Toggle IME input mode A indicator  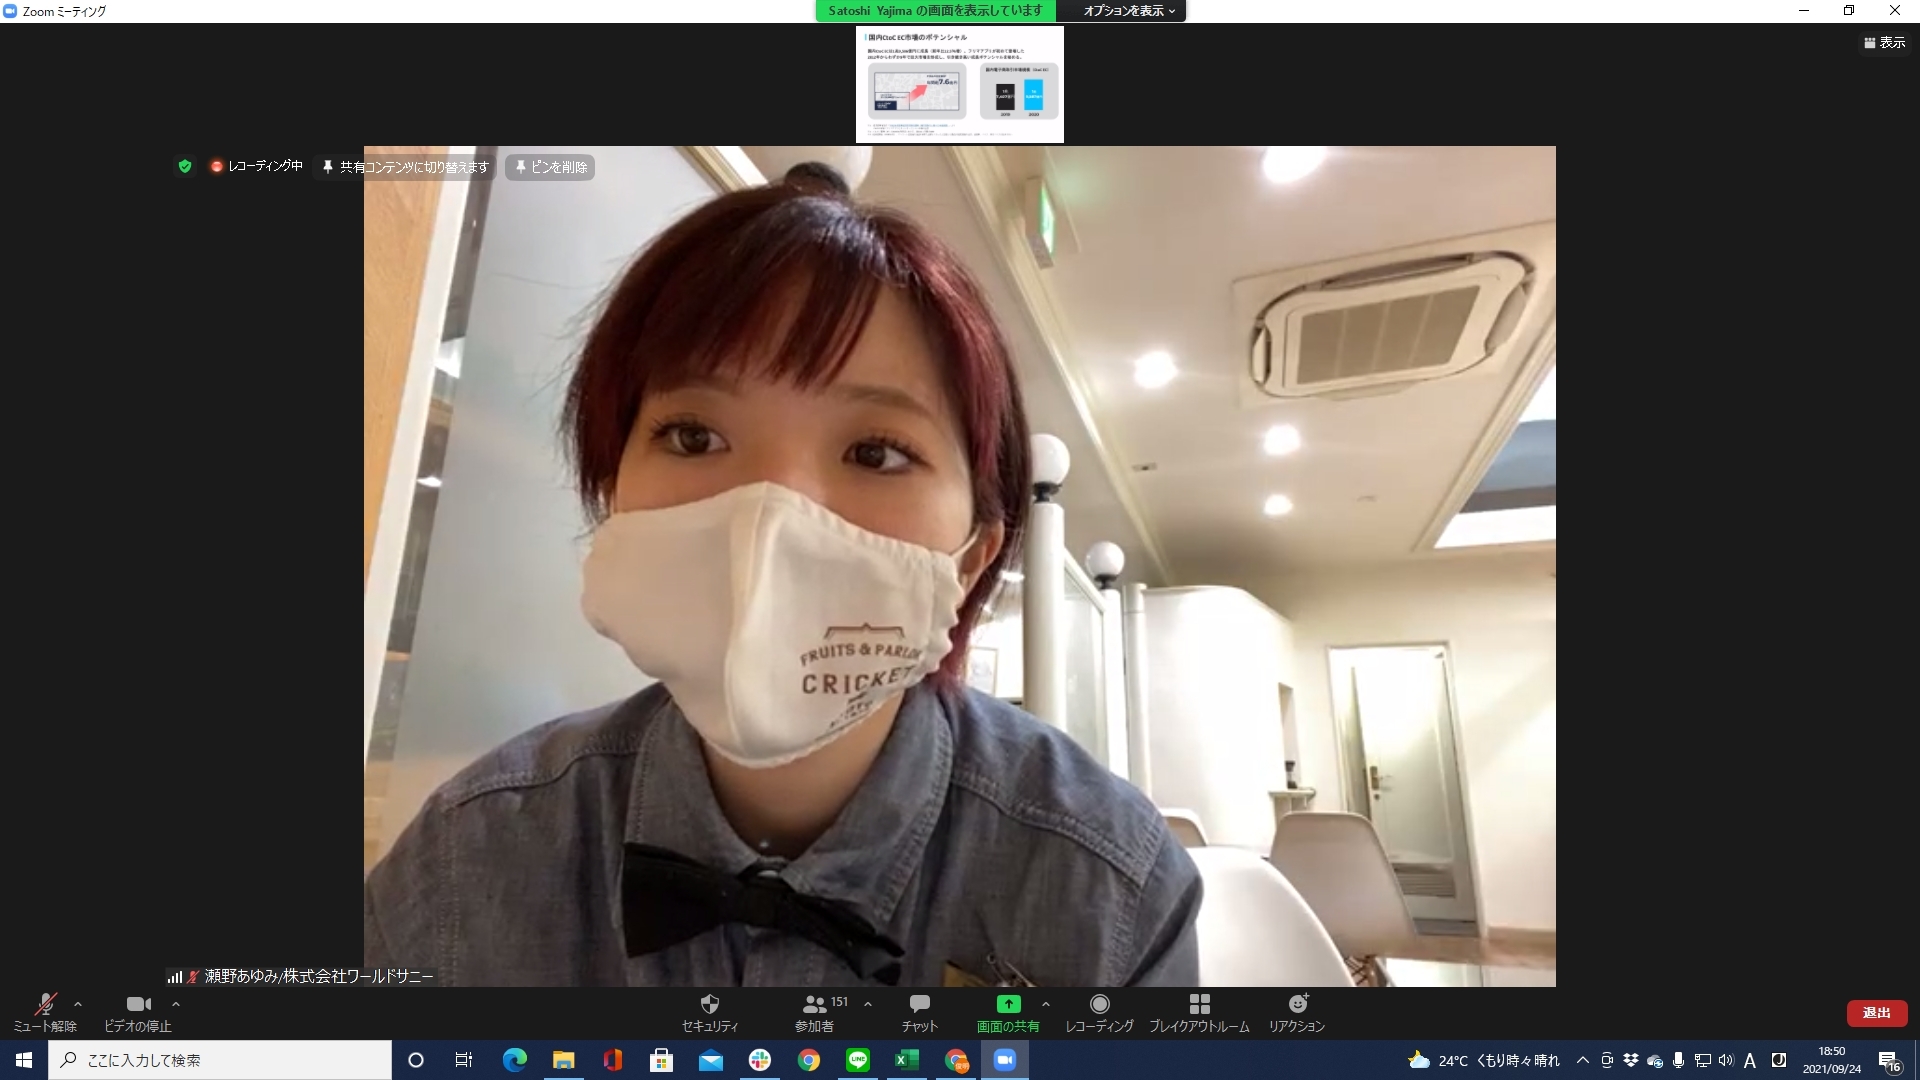(1750, 1060)
